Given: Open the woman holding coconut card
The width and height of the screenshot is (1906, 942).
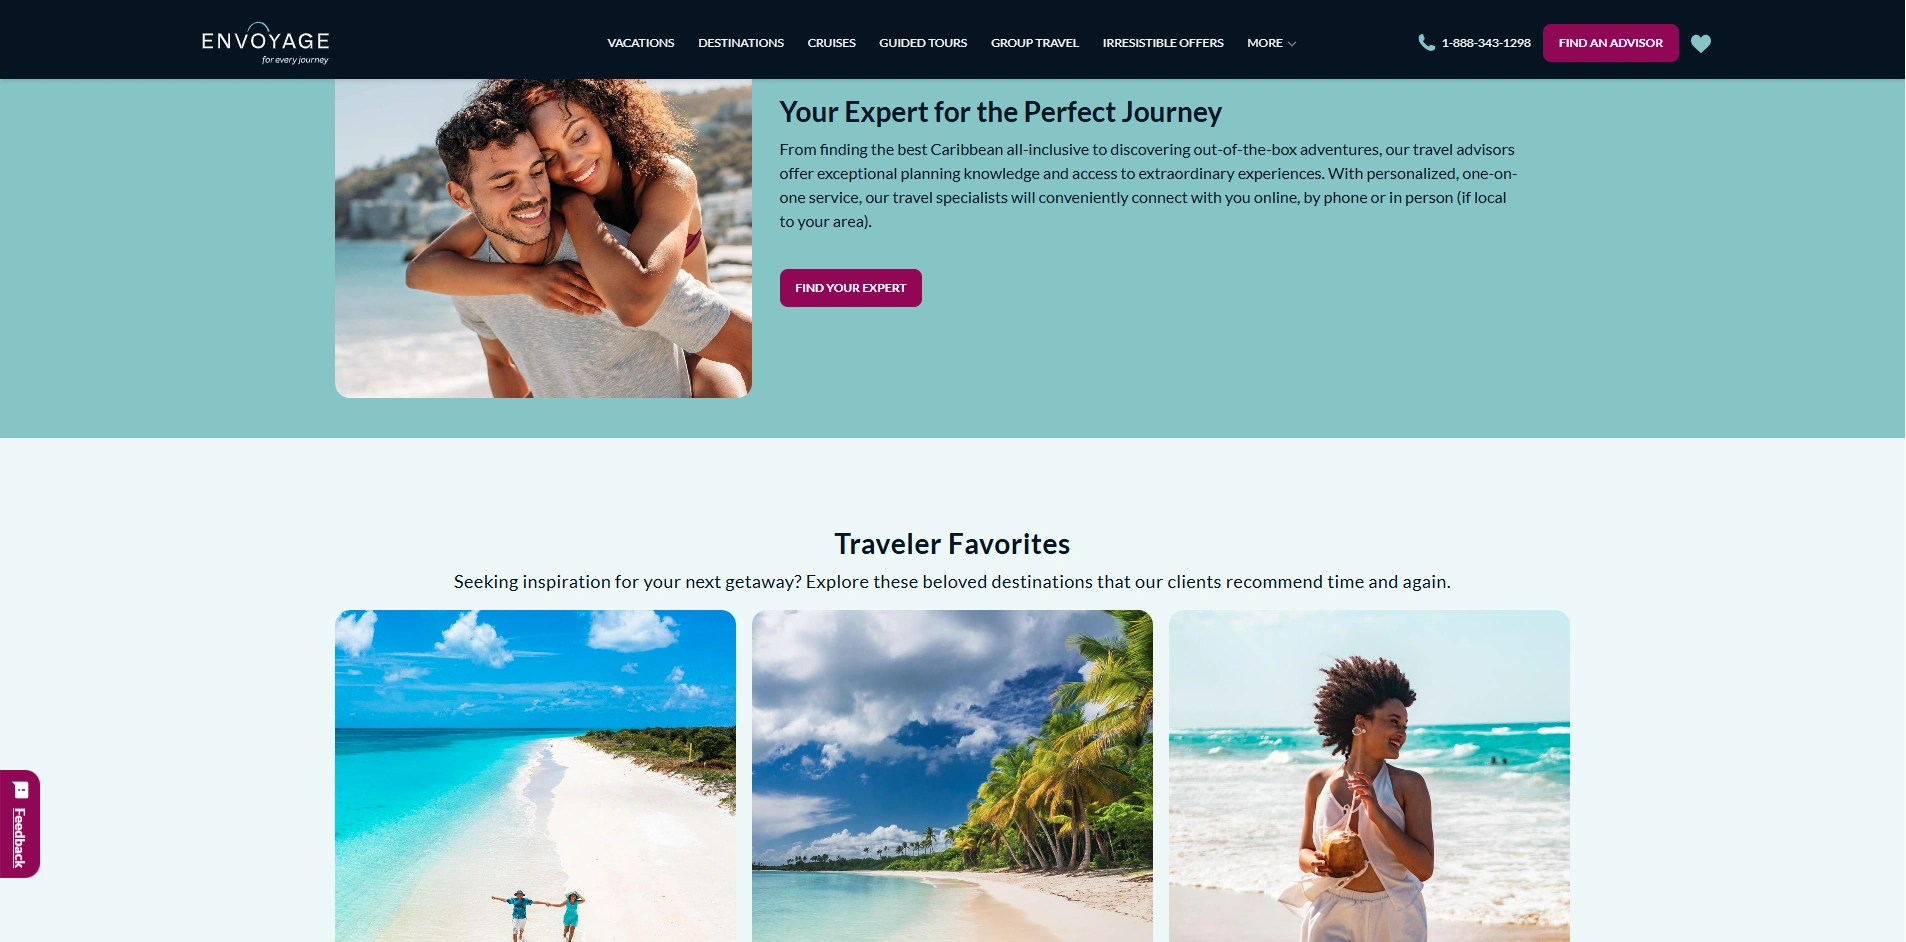Looking at the screenshot, I should pos(1369,776).
